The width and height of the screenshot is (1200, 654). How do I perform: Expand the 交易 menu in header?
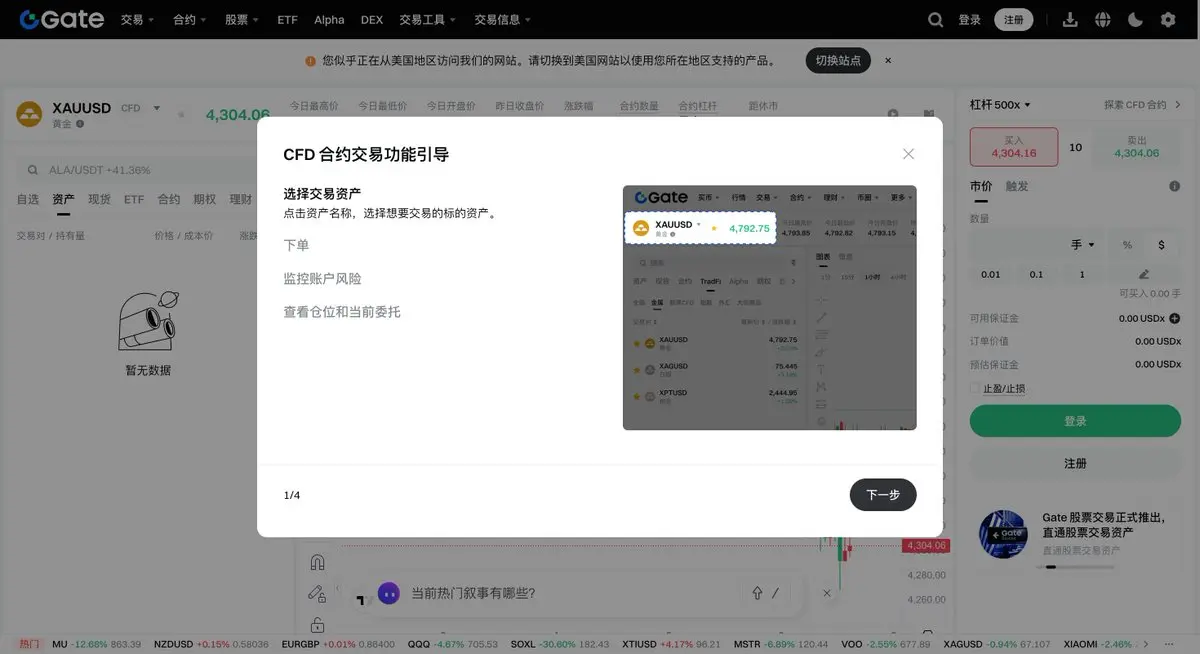point(137,19)
